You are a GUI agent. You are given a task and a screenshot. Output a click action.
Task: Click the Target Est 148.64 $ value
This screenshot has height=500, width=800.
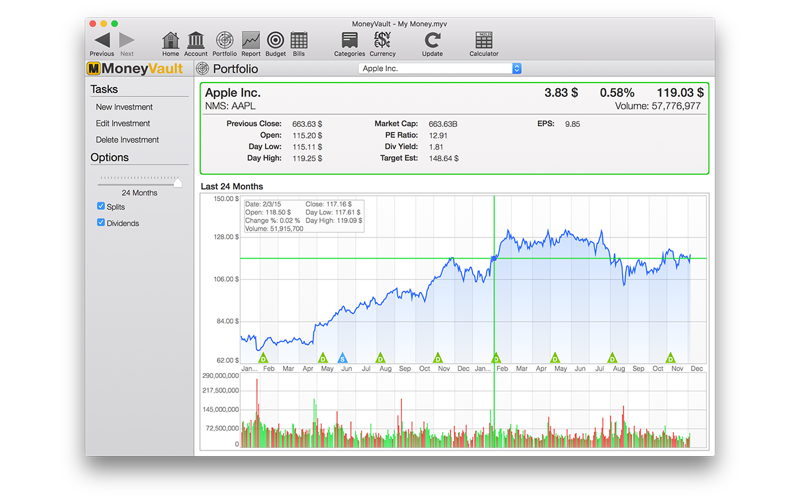point(443,159)
